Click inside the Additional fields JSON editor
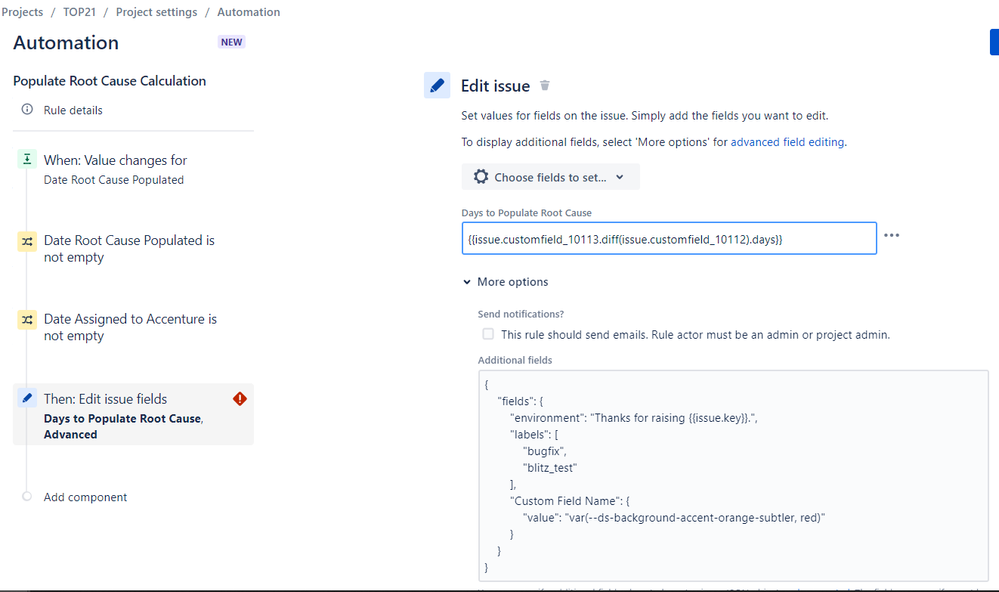Viewport: 999px width, 592px height. (733, 475)
